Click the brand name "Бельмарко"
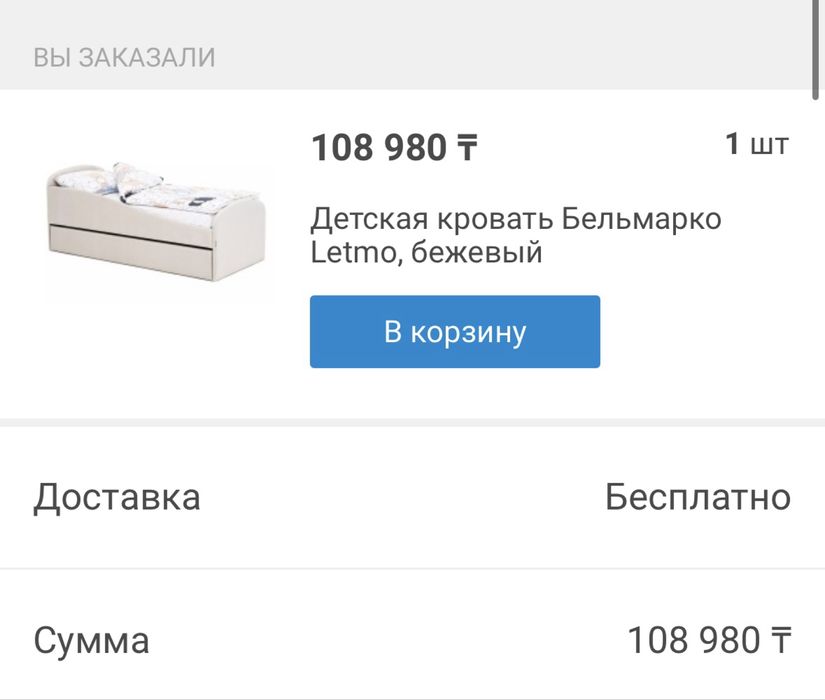 tap(640, 218)
